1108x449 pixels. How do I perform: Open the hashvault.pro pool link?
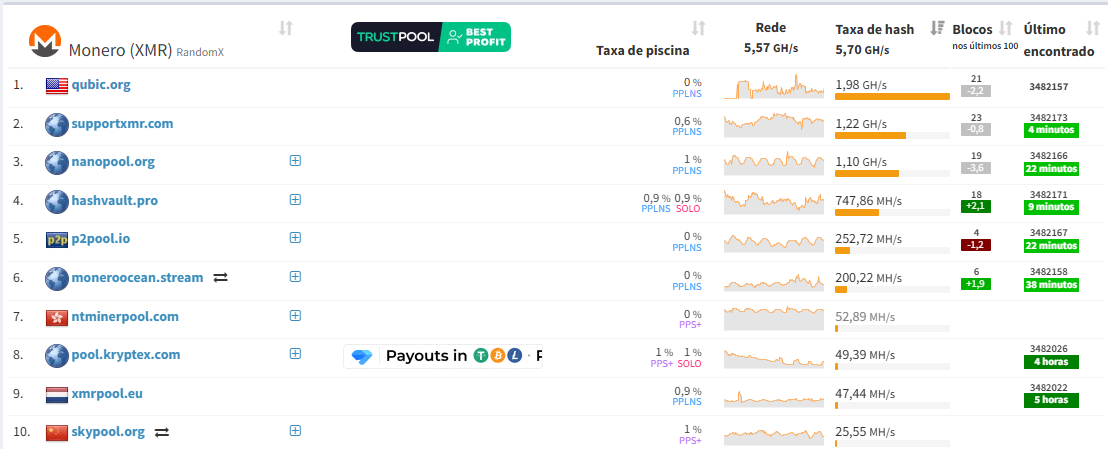coord(114,201)
